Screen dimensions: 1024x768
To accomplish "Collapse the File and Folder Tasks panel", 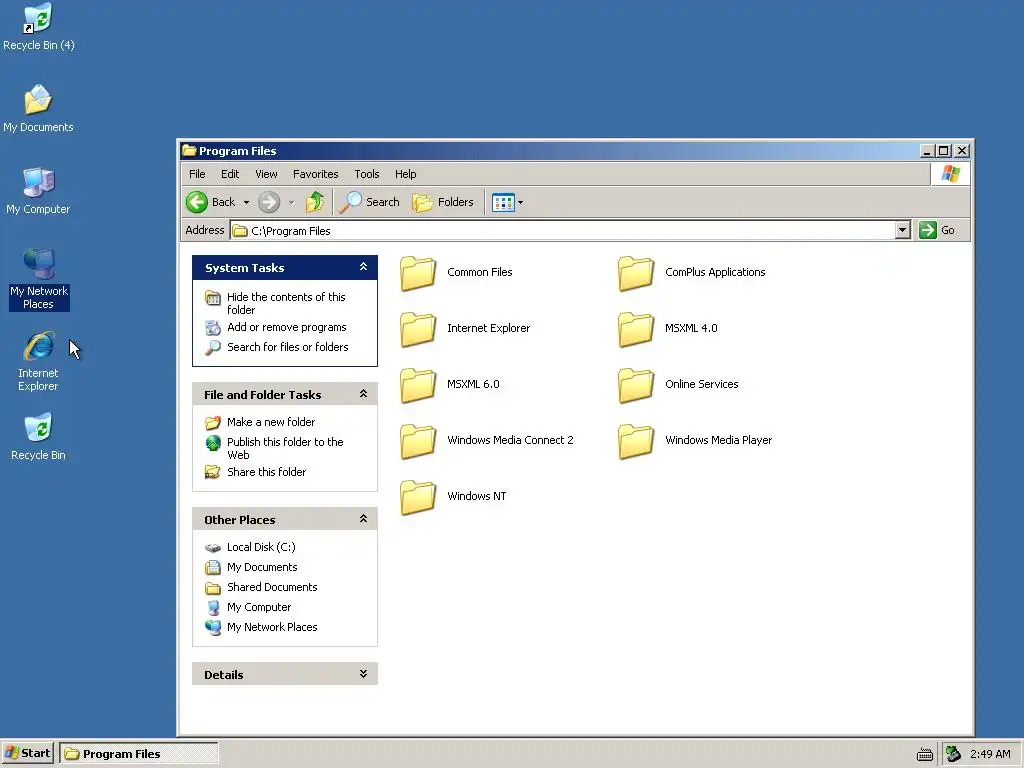I will (363, 394).
